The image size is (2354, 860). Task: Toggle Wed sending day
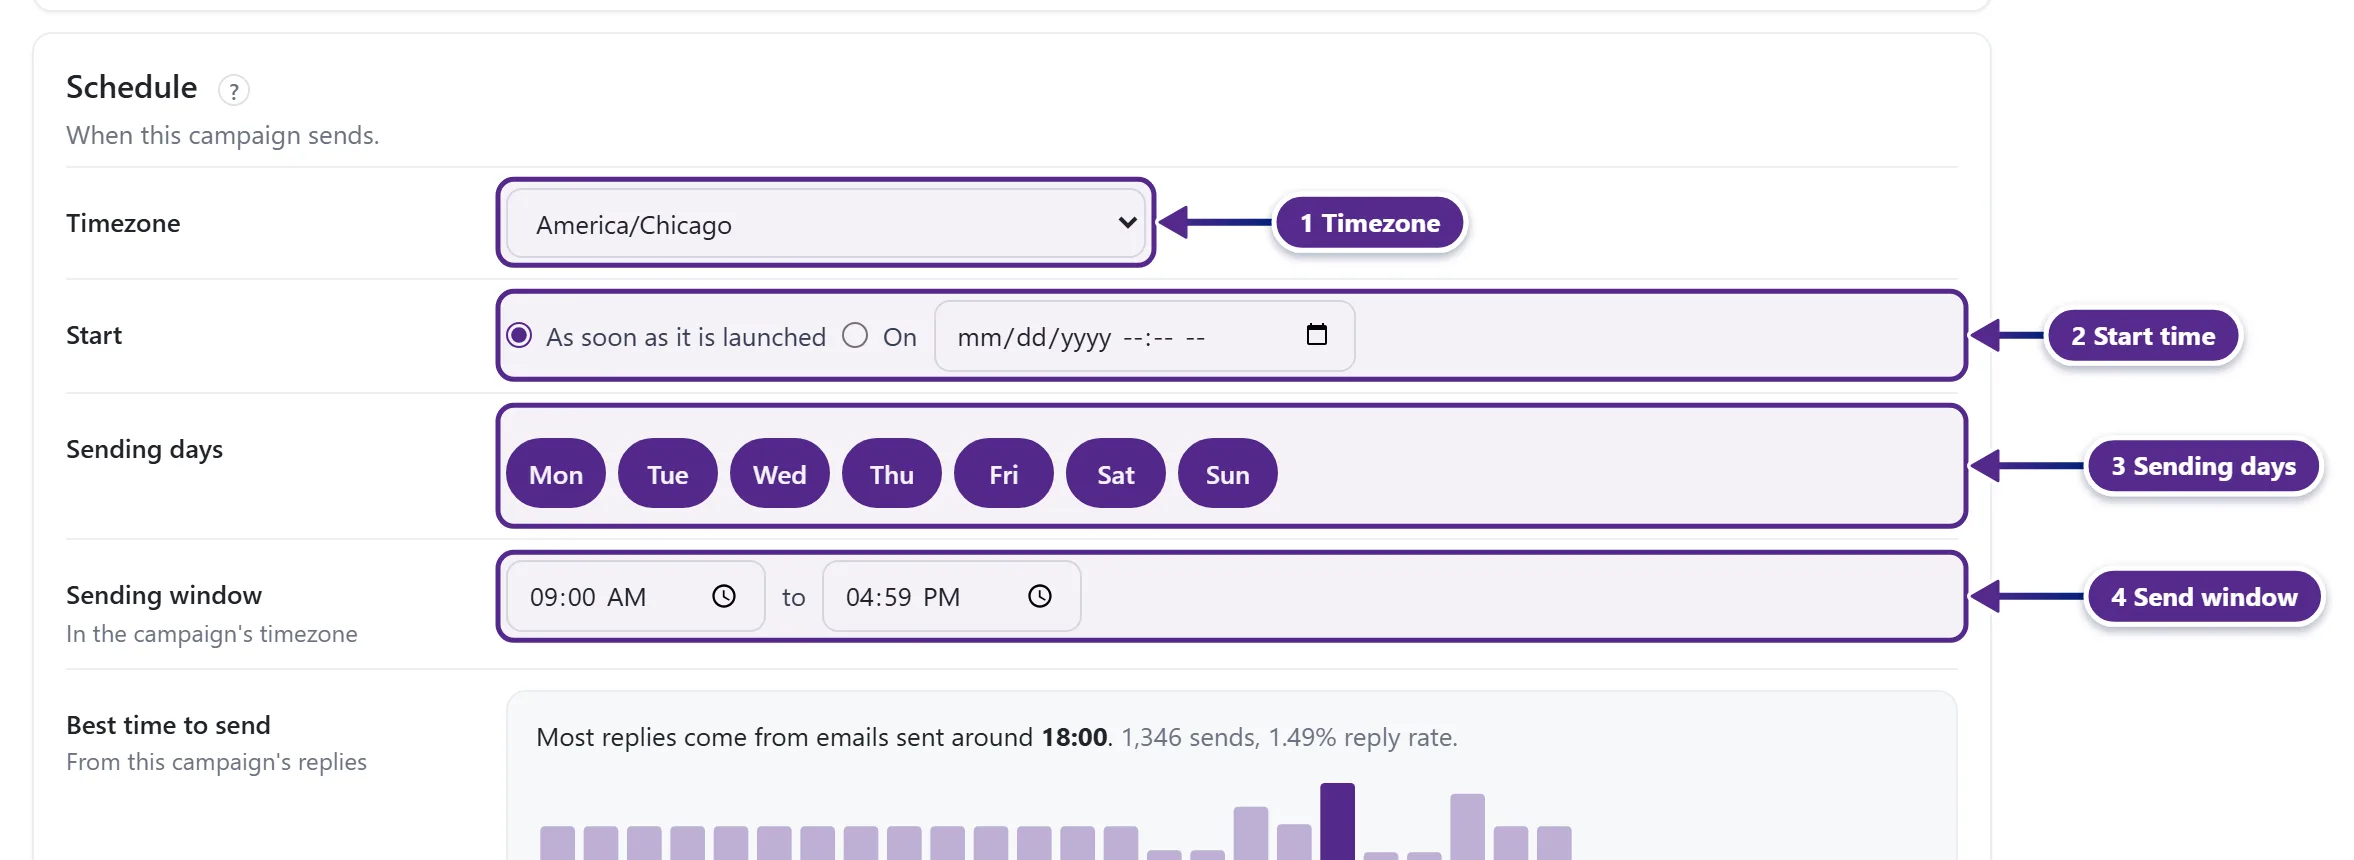(x=780, y=474)
